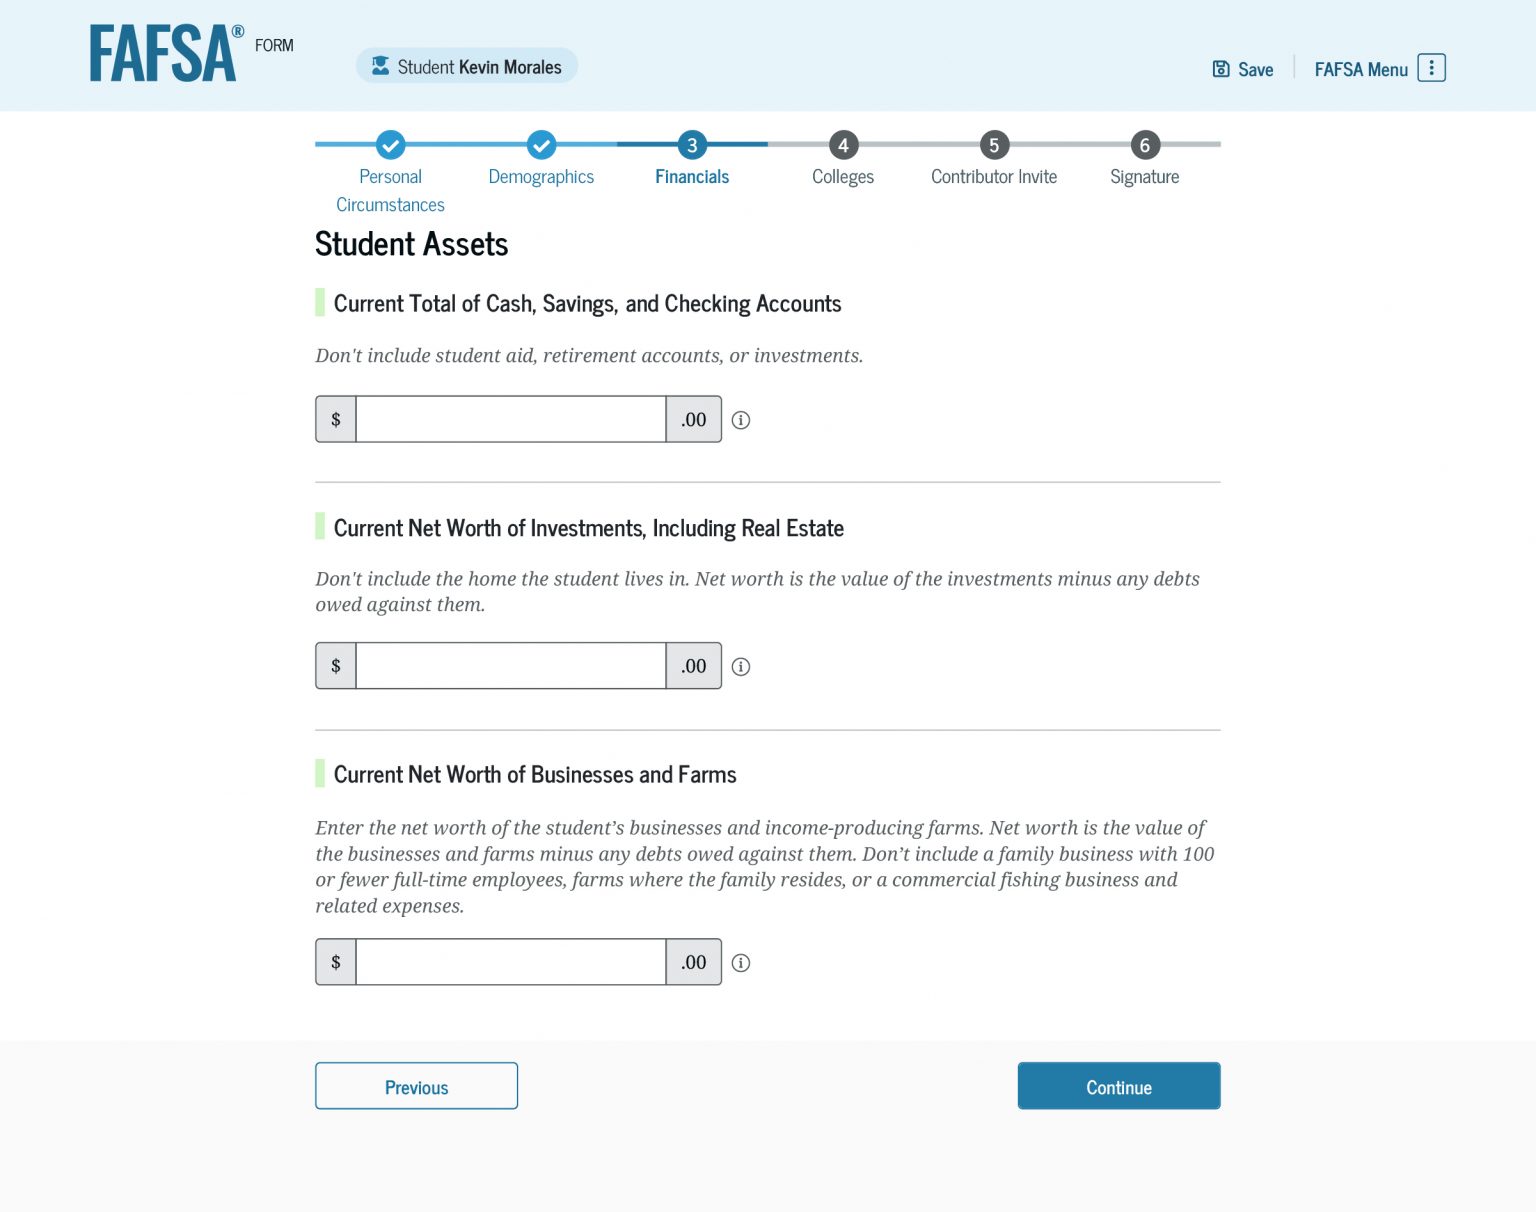Select the Financials step marked 3
The image size is (1536, 1212).
point(691,145)
